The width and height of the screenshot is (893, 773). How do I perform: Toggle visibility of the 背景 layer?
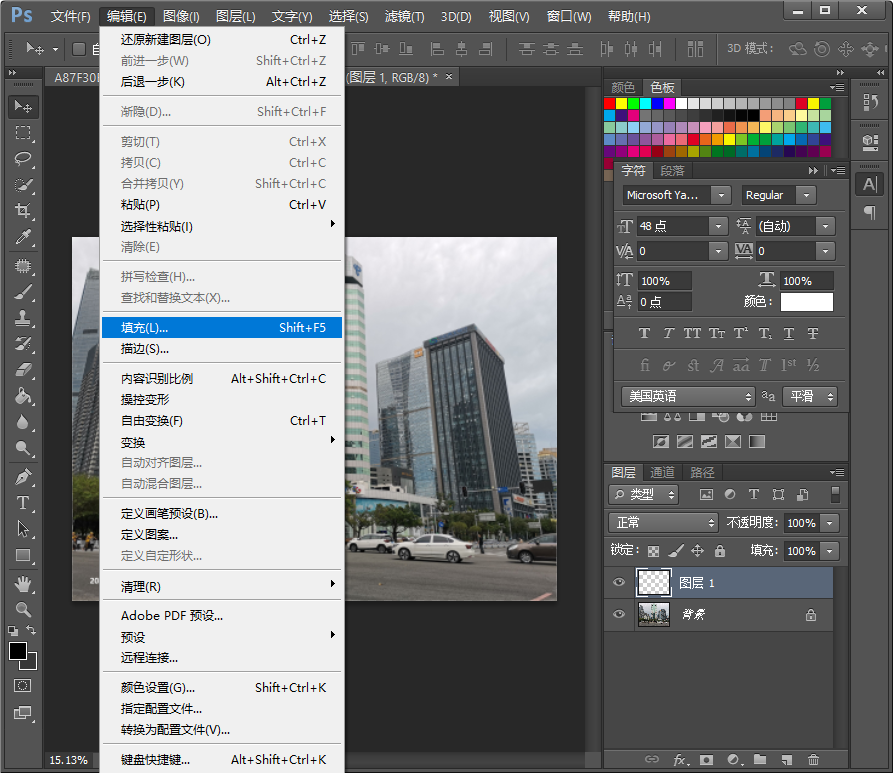tap(619, 615)
